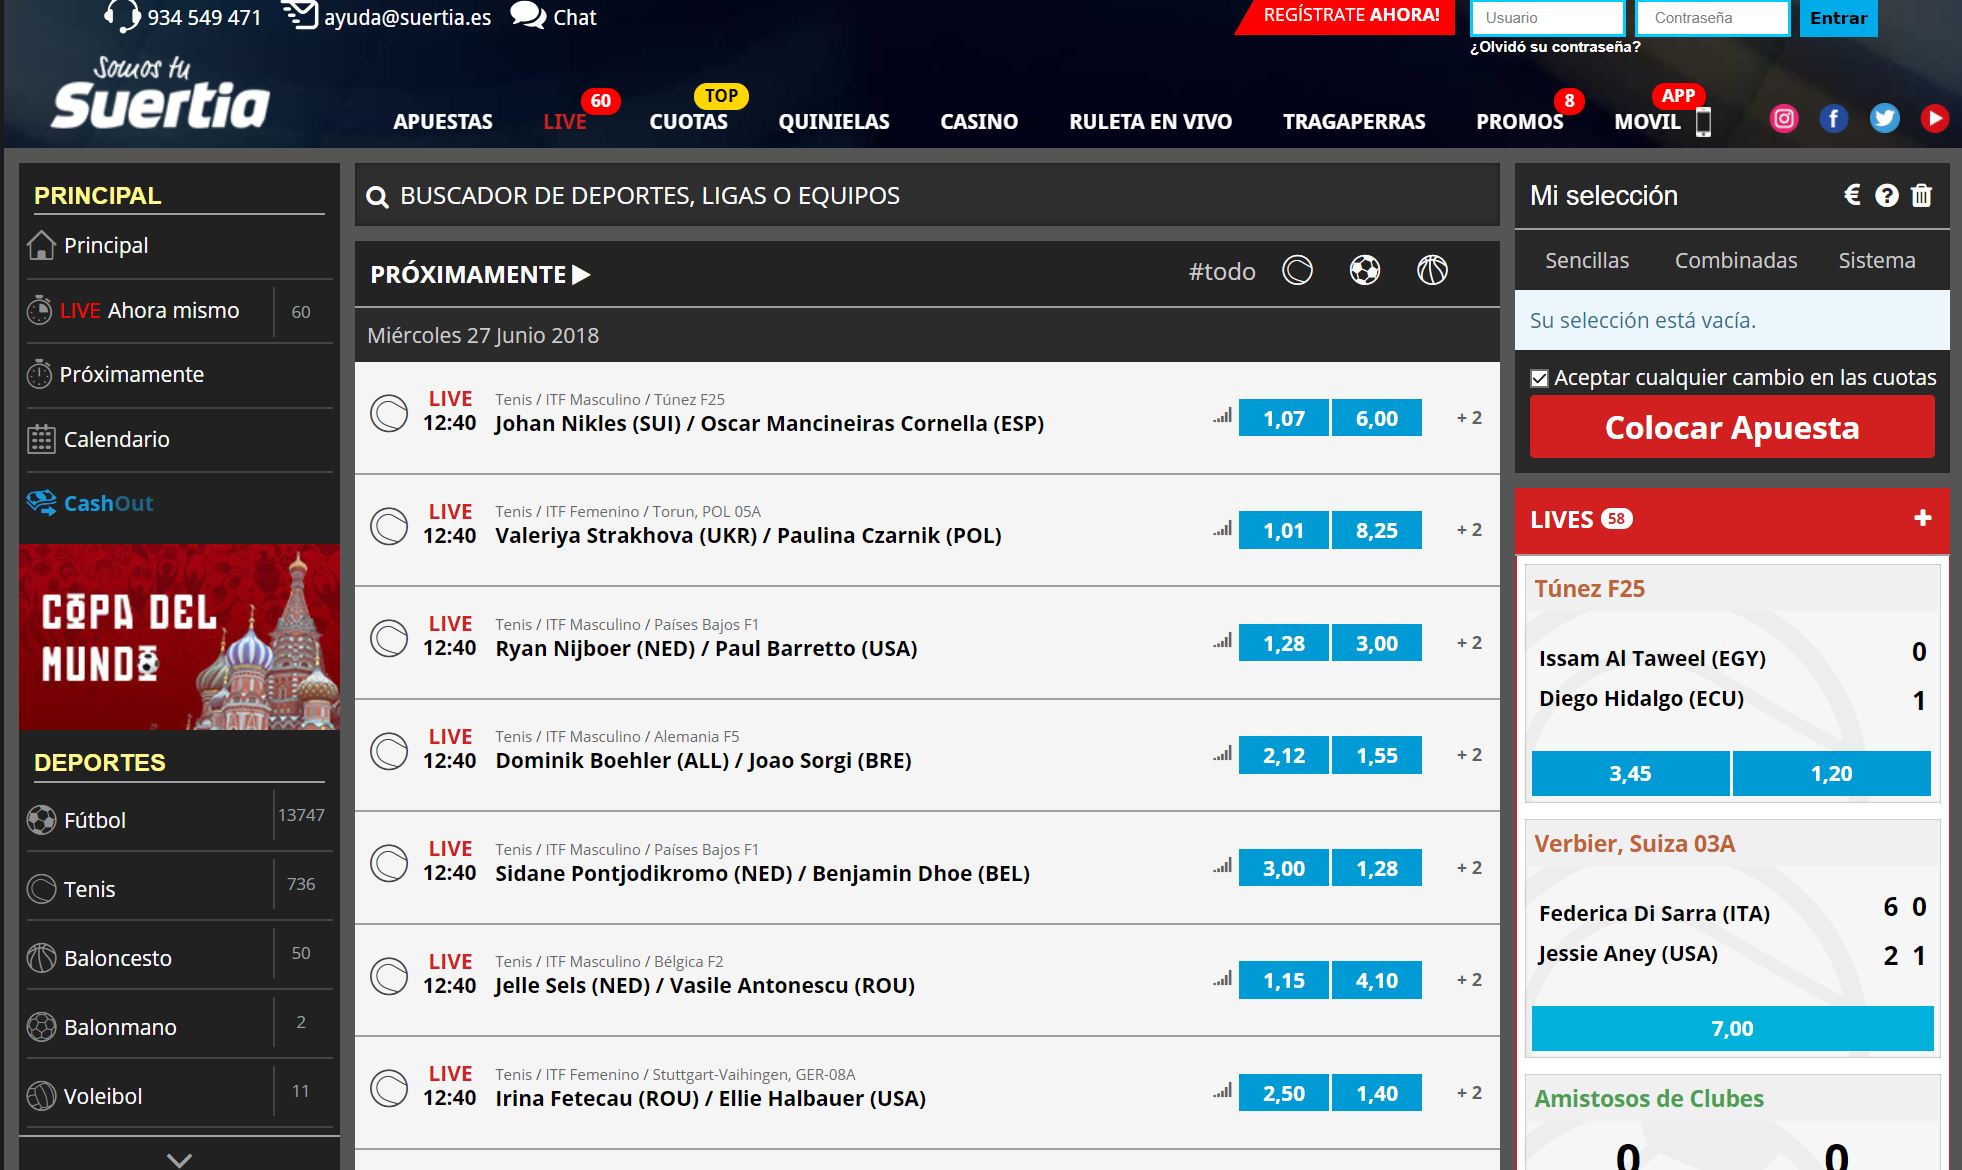Expand more sports with bottom chevron

(179, 1159)
